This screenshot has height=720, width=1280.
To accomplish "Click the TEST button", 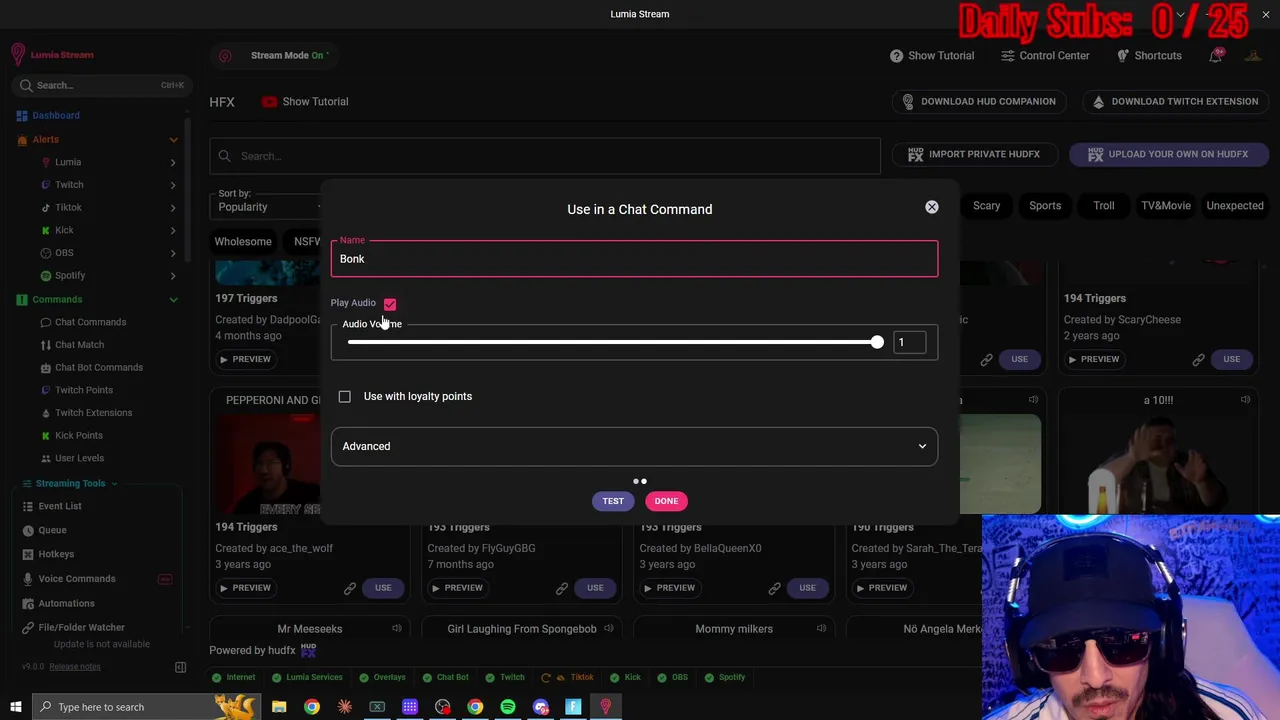I will (x=613, y=501).
